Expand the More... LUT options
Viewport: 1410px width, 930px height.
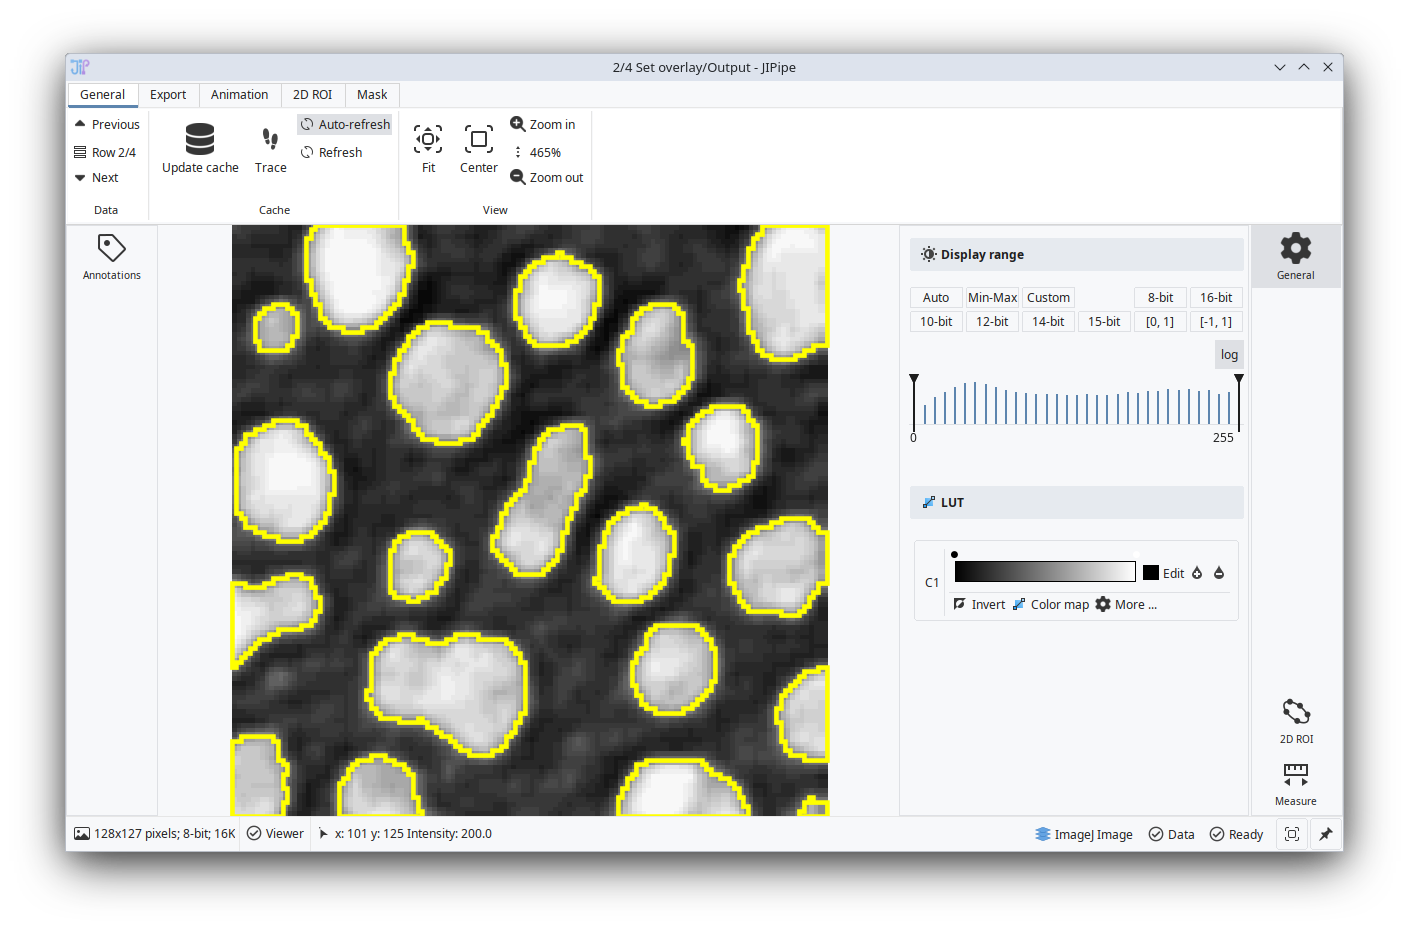1126,605
